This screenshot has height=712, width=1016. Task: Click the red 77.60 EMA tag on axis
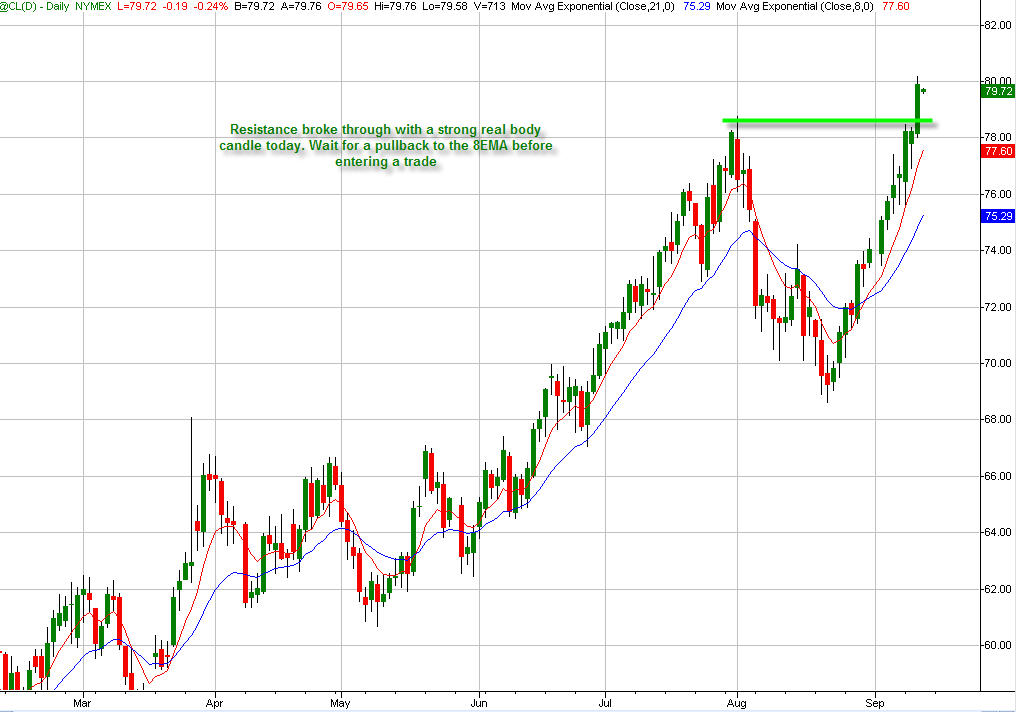[998, 151]
